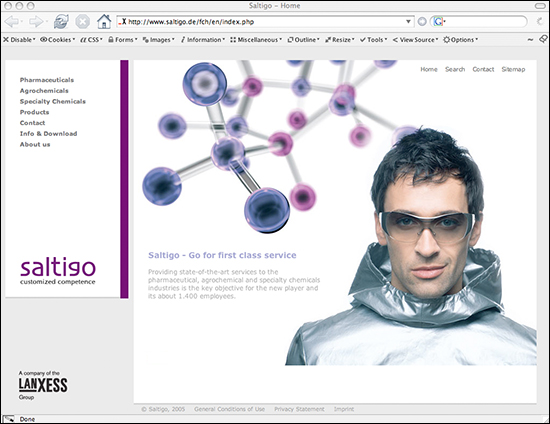Click the Google search engine icon
550x424 pixels.
point(438,22)
